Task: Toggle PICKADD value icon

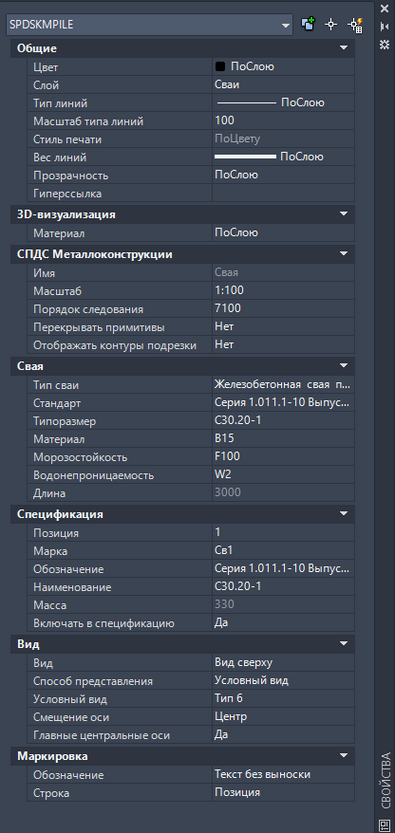Action: tap(308, 24)
